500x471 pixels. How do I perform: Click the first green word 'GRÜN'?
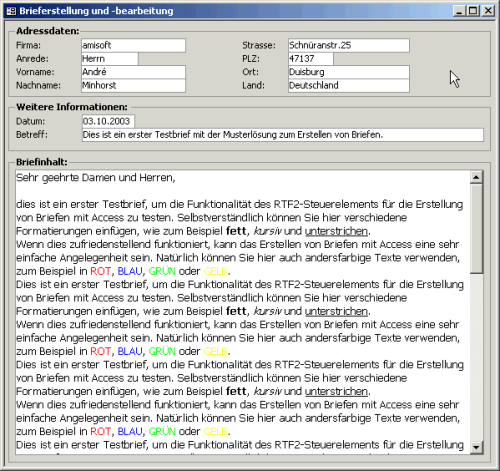(x=162, y=271)
